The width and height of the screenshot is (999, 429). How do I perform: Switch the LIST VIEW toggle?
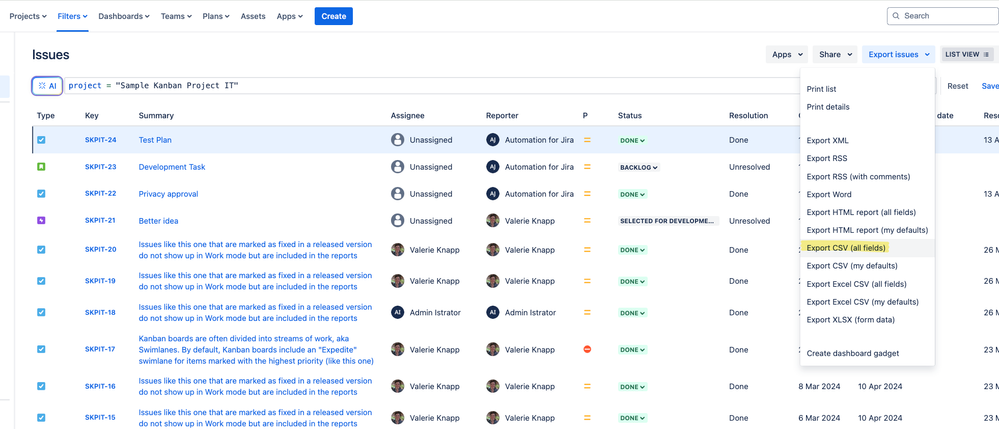pos(967,54)
